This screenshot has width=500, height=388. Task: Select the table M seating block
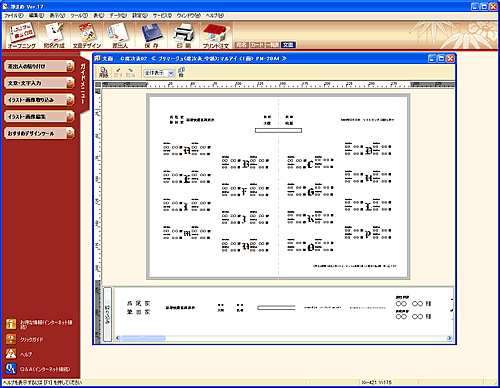pos(187,233)
